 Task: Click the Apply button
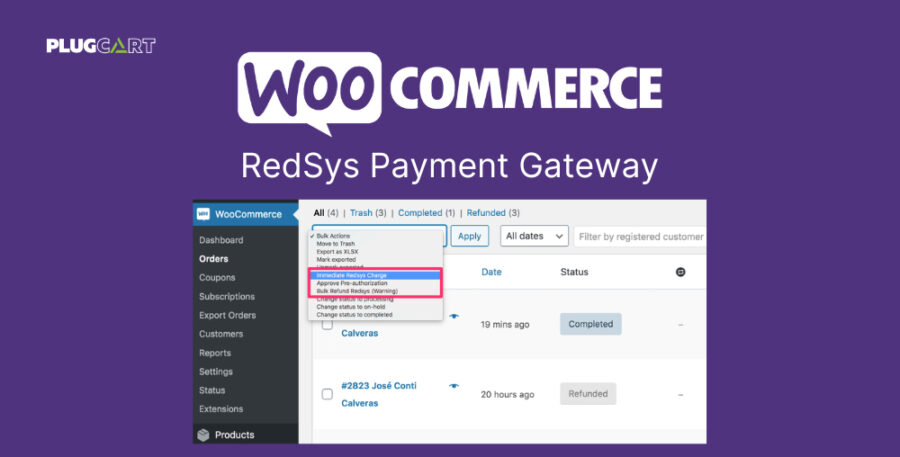coord(470,236)
